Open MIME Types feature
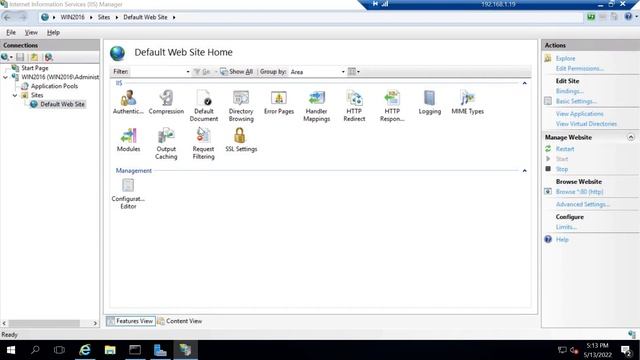Screen dimensions: 640x360 467,102
